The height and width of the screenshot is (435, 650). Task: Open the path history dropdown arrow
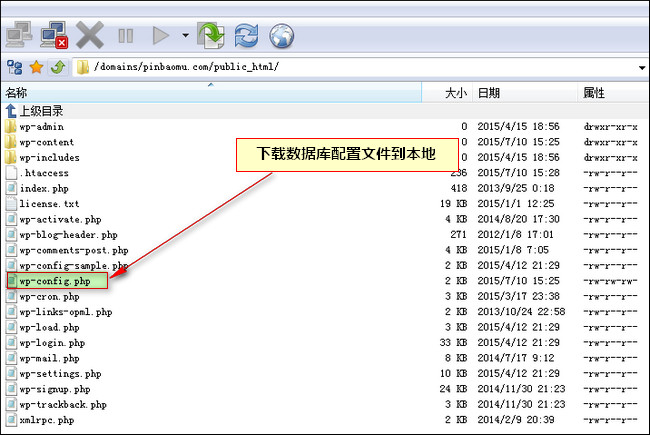pos(642,68)
